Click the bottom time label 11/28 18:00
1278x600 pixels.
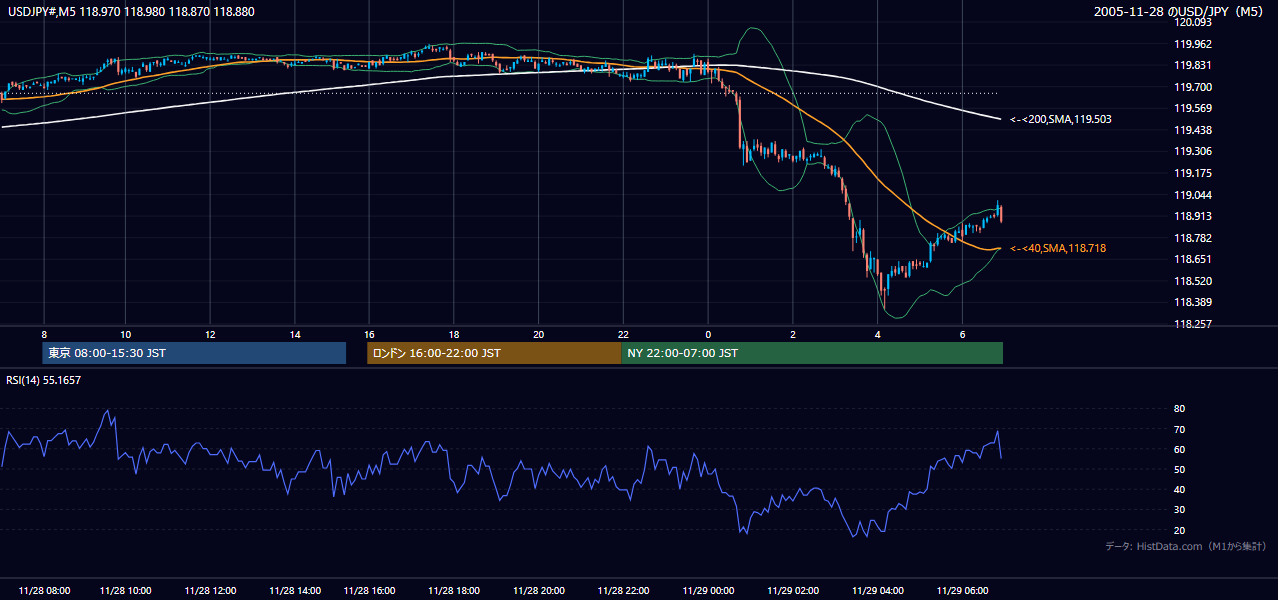coord(454,591)
